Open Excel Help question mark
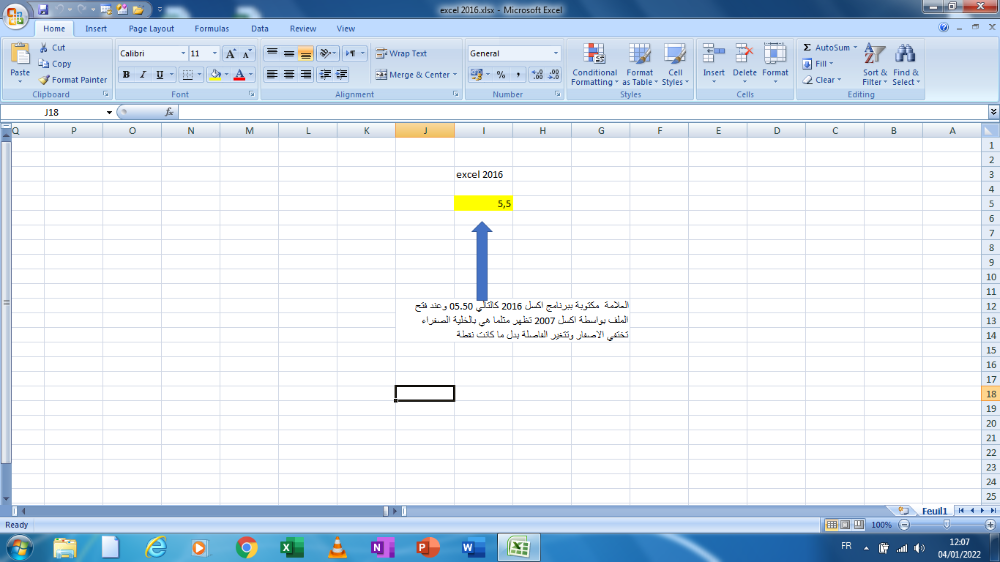Screen dimensions: 1000x562 tap(943, 27)
